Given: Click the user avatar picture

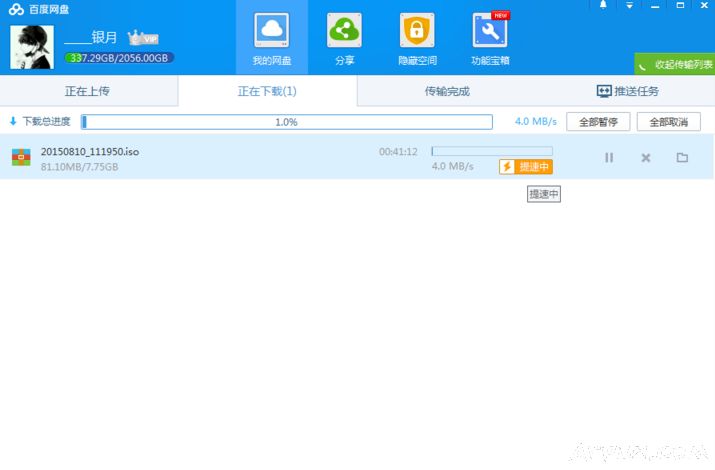Looking at the screenshot, I should (31, 47).
